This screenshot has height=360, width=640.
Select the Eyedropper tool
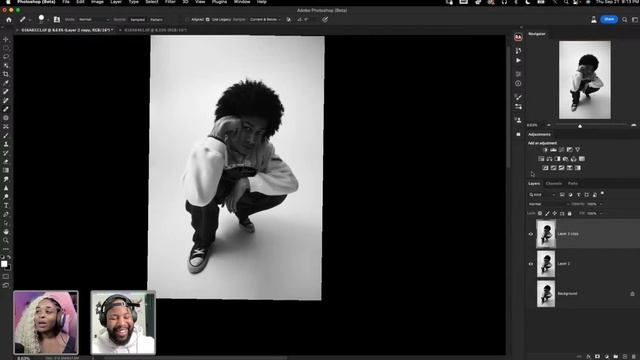tap(6, 83)
